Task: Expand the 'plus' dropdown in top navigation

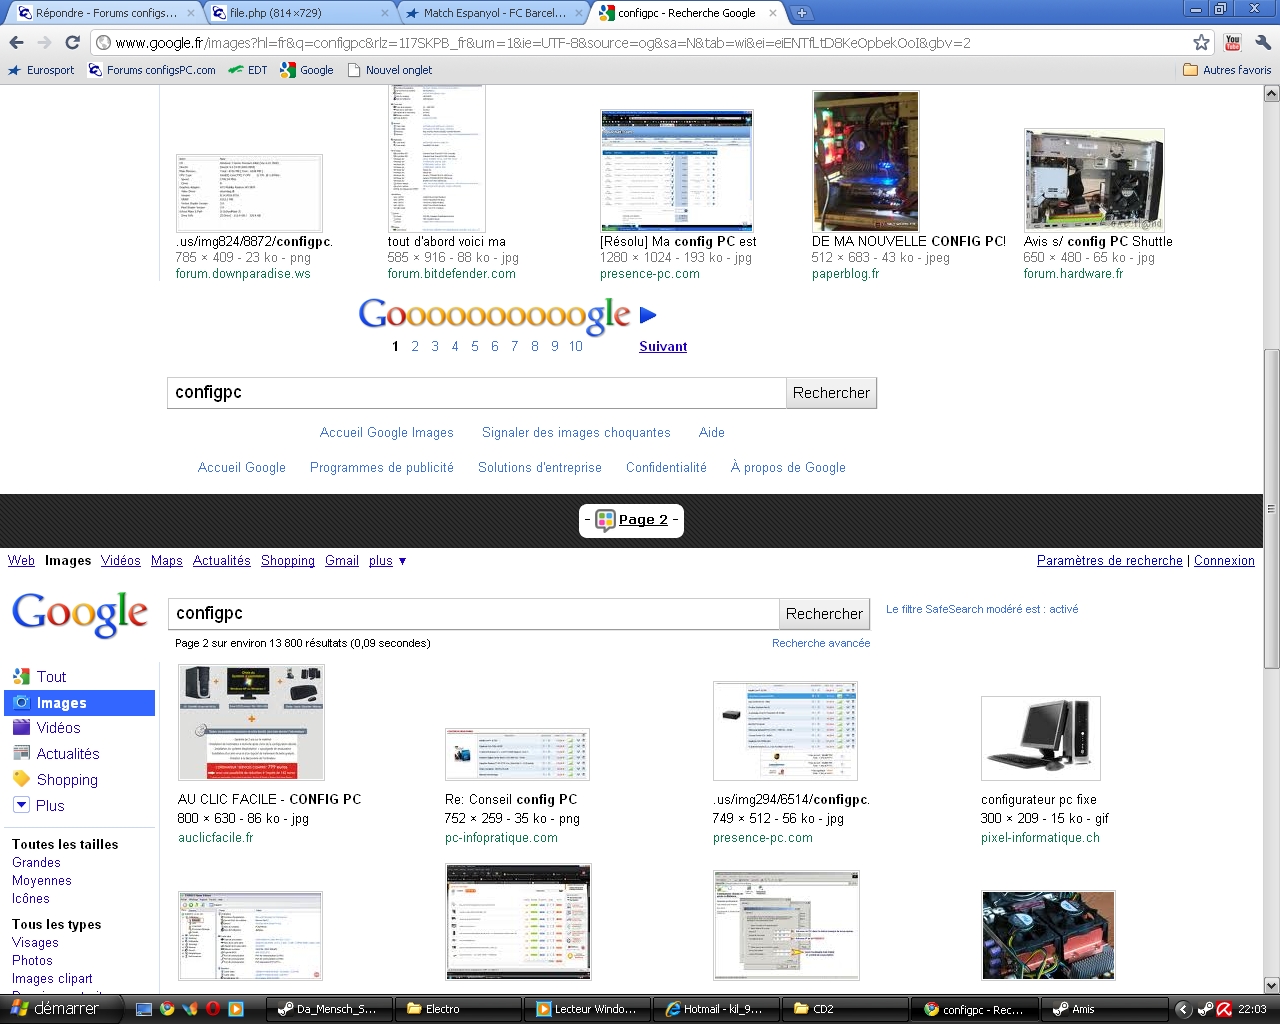Action: click(387, 561)
